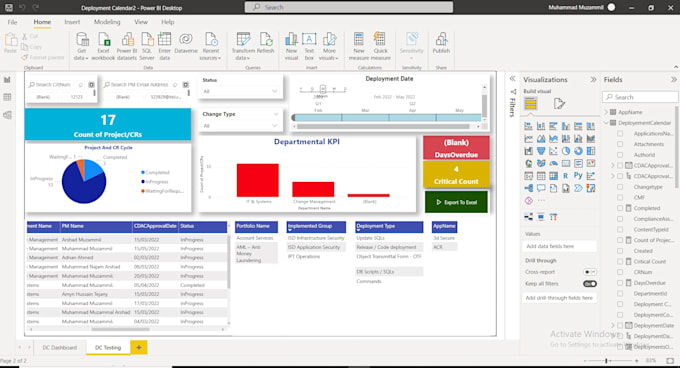Insert a Text box
The image size is (680, 368).
point(309,46)
